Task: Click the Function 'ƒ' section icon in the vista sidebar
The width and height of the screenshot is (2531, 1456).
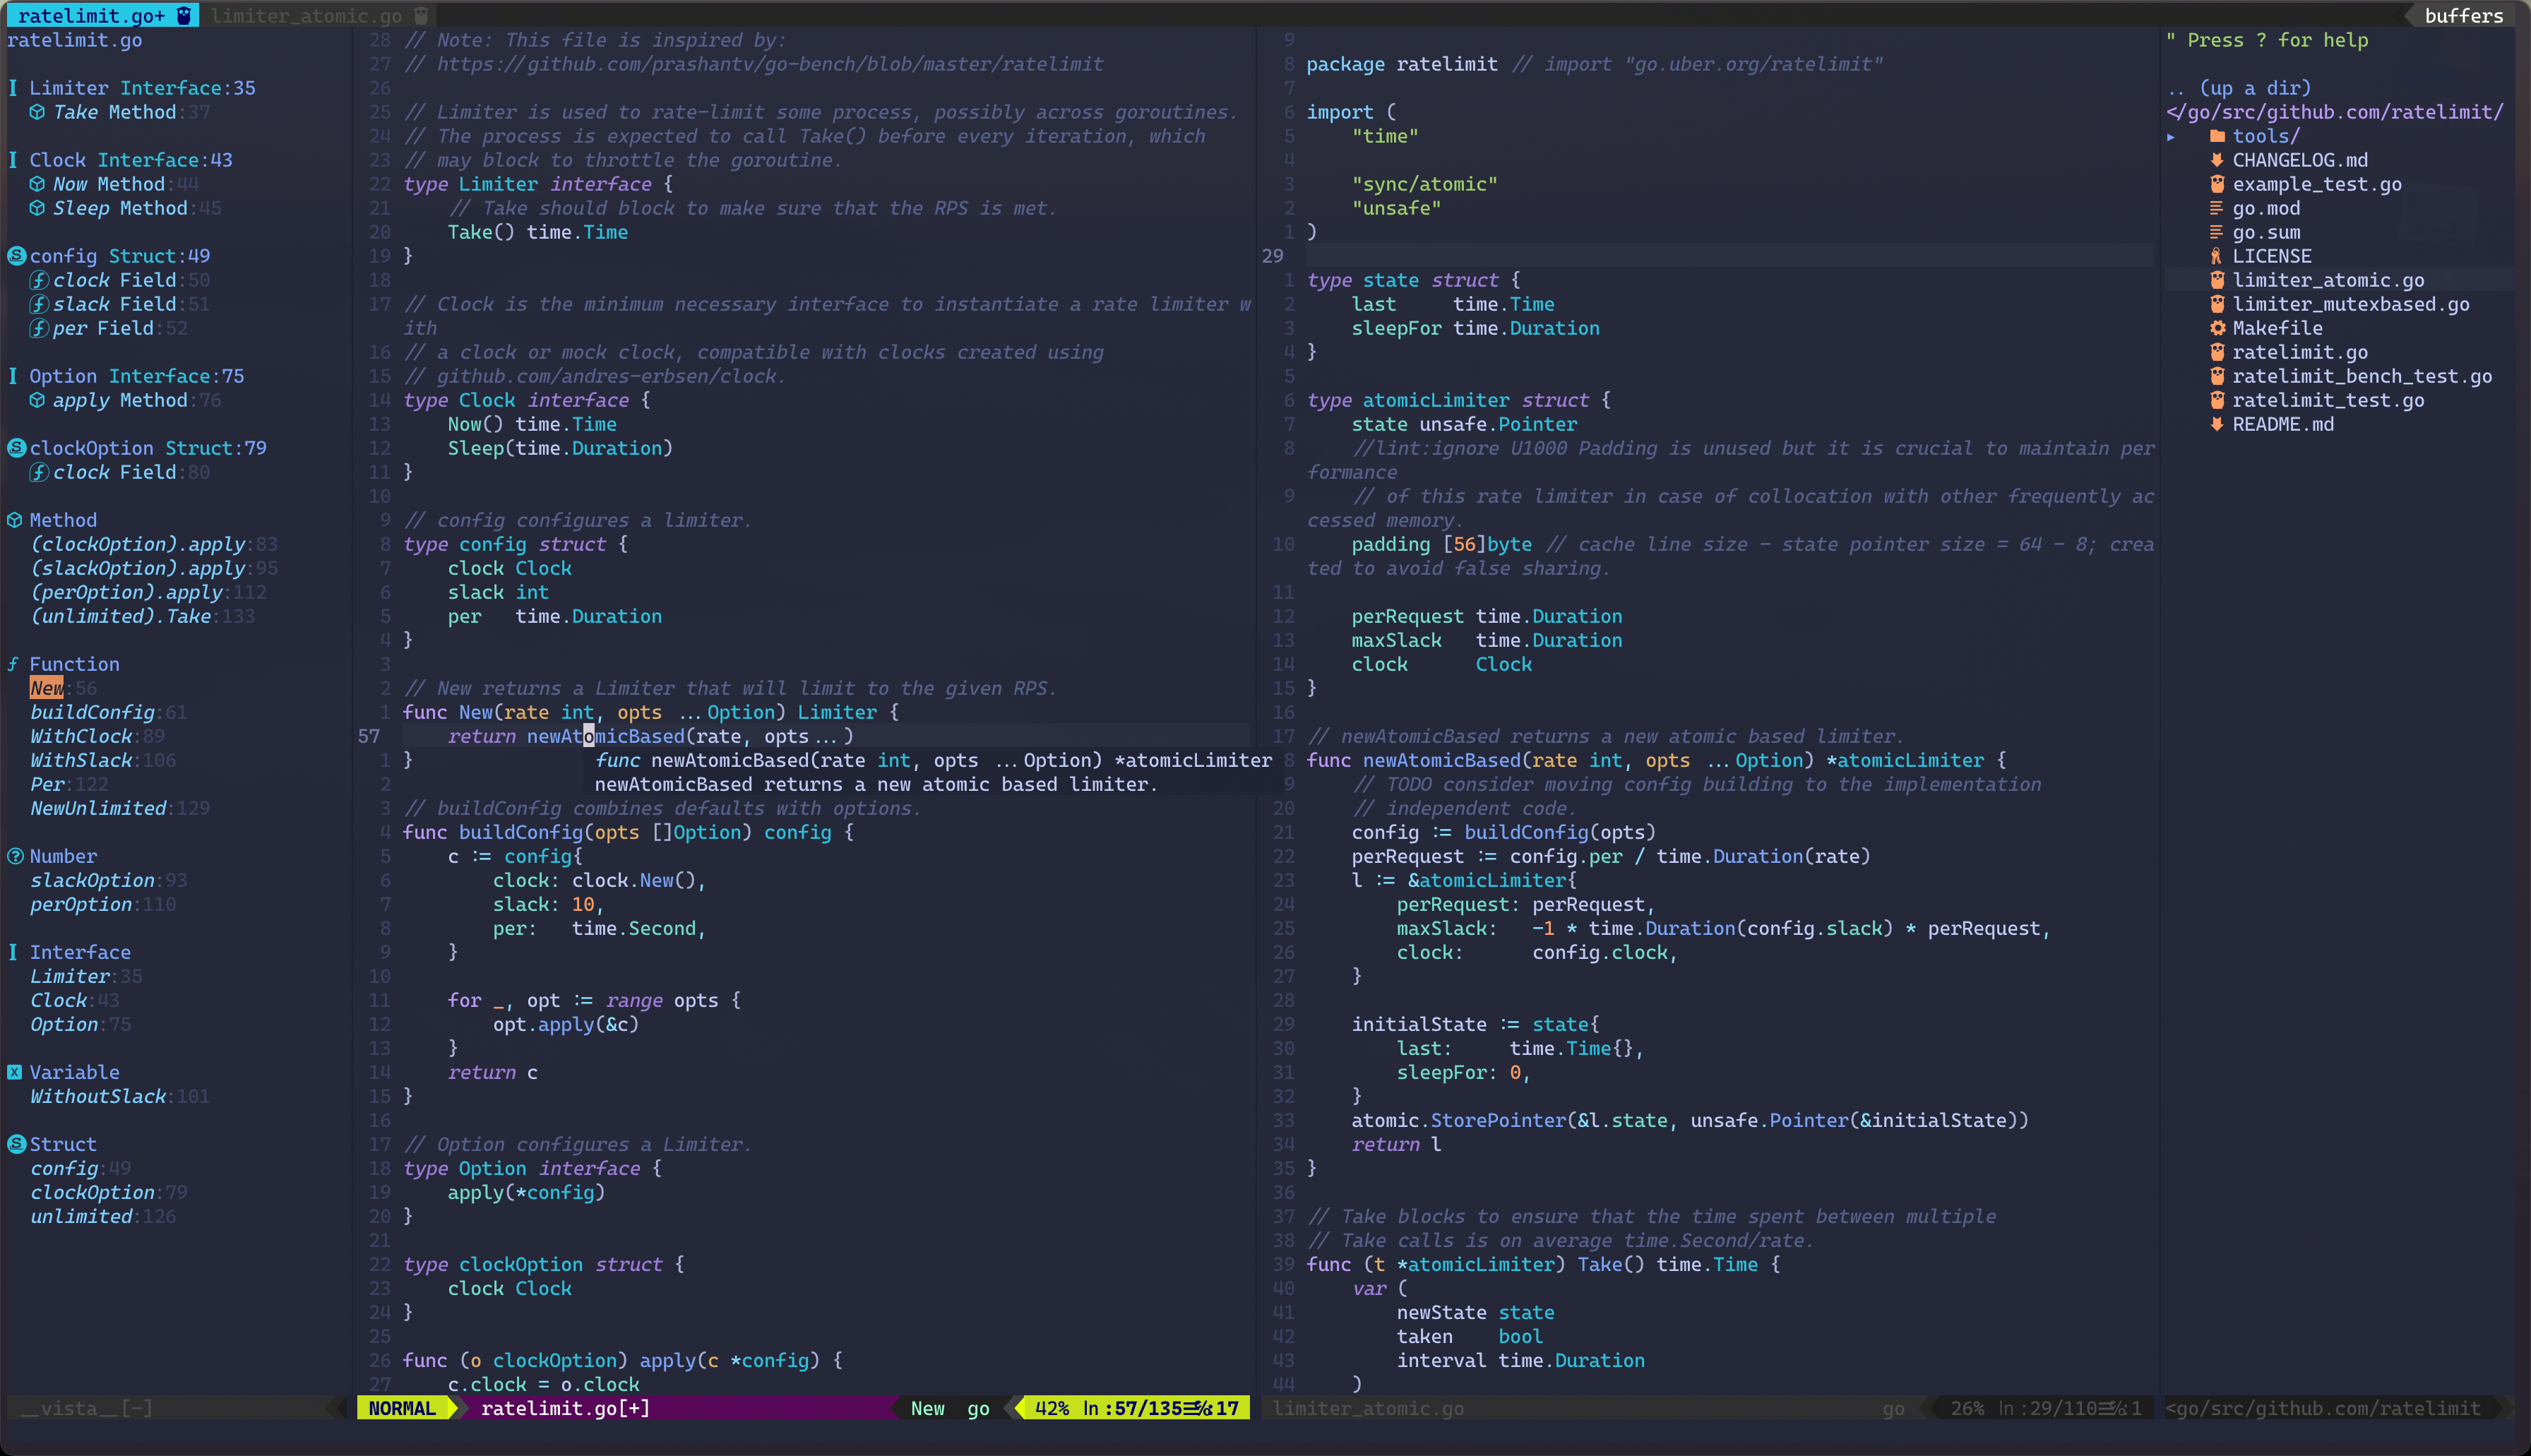Action: pos(13,664)
